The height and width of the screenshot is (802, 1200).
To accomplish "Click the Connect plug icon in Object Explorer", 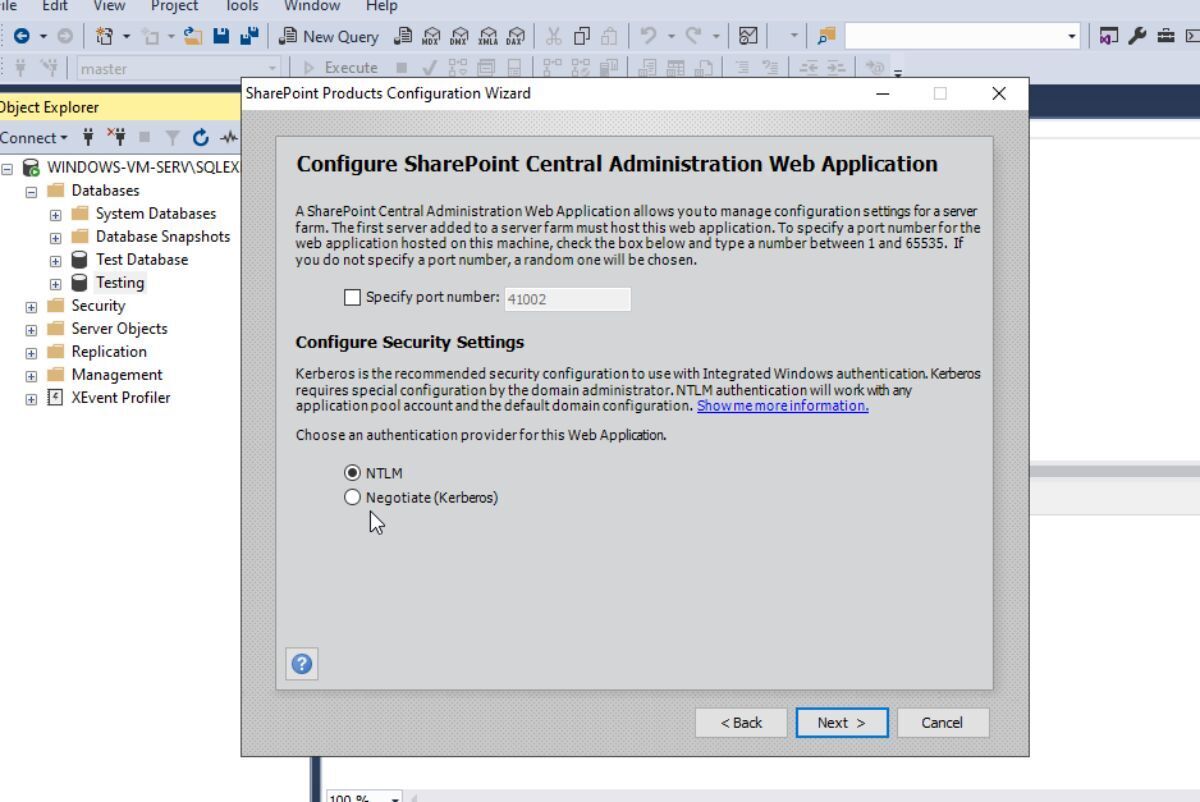I will [88, 137].
